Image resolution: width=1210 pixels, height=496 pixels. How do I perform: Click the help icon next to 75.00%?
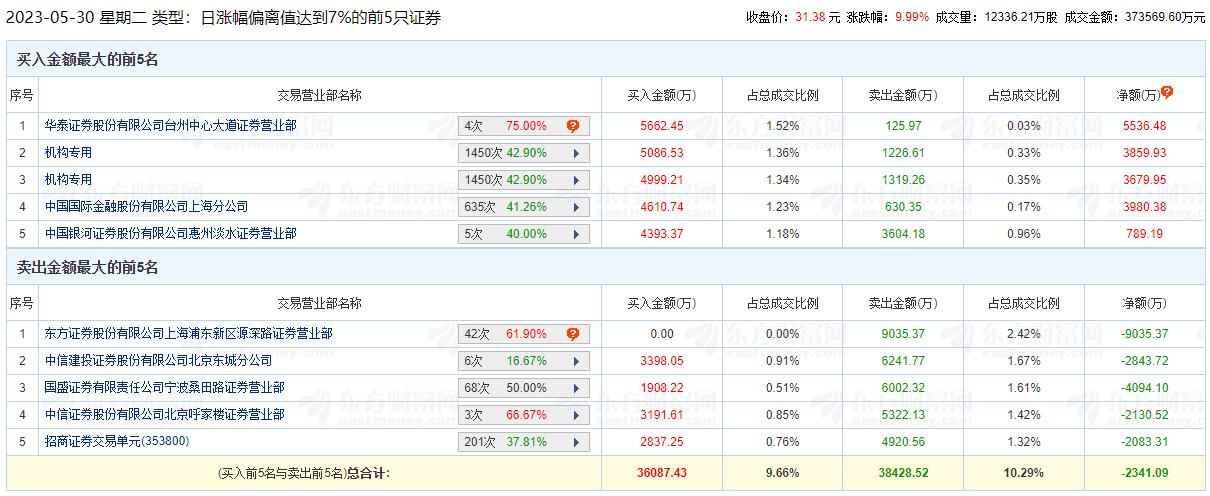(573, 126)
